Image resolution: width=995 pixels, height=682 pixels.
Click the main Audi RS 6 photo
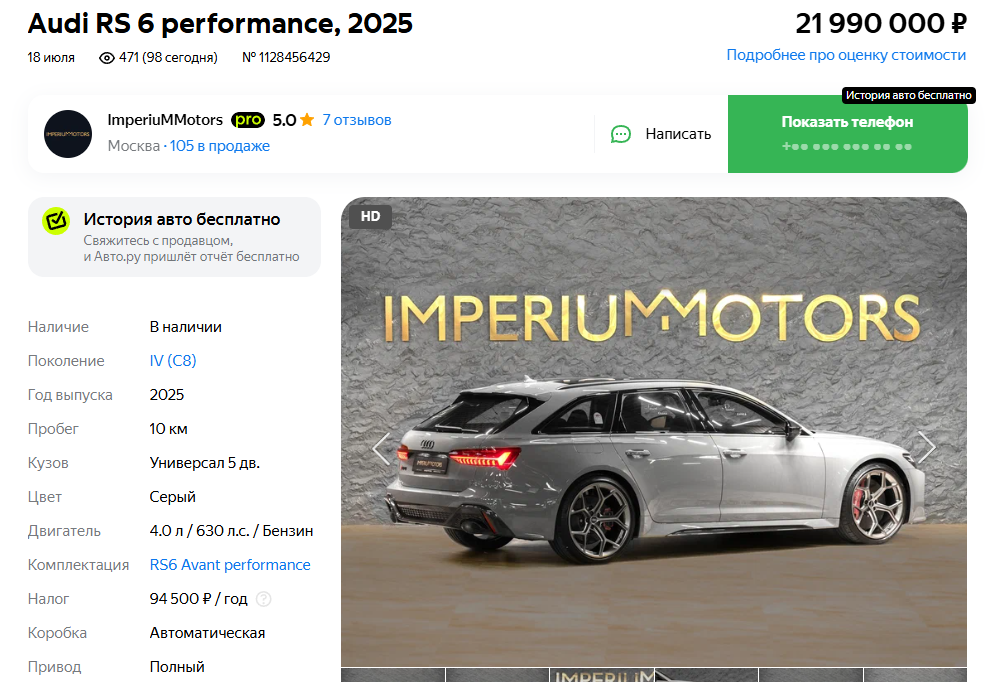point(654,431)
